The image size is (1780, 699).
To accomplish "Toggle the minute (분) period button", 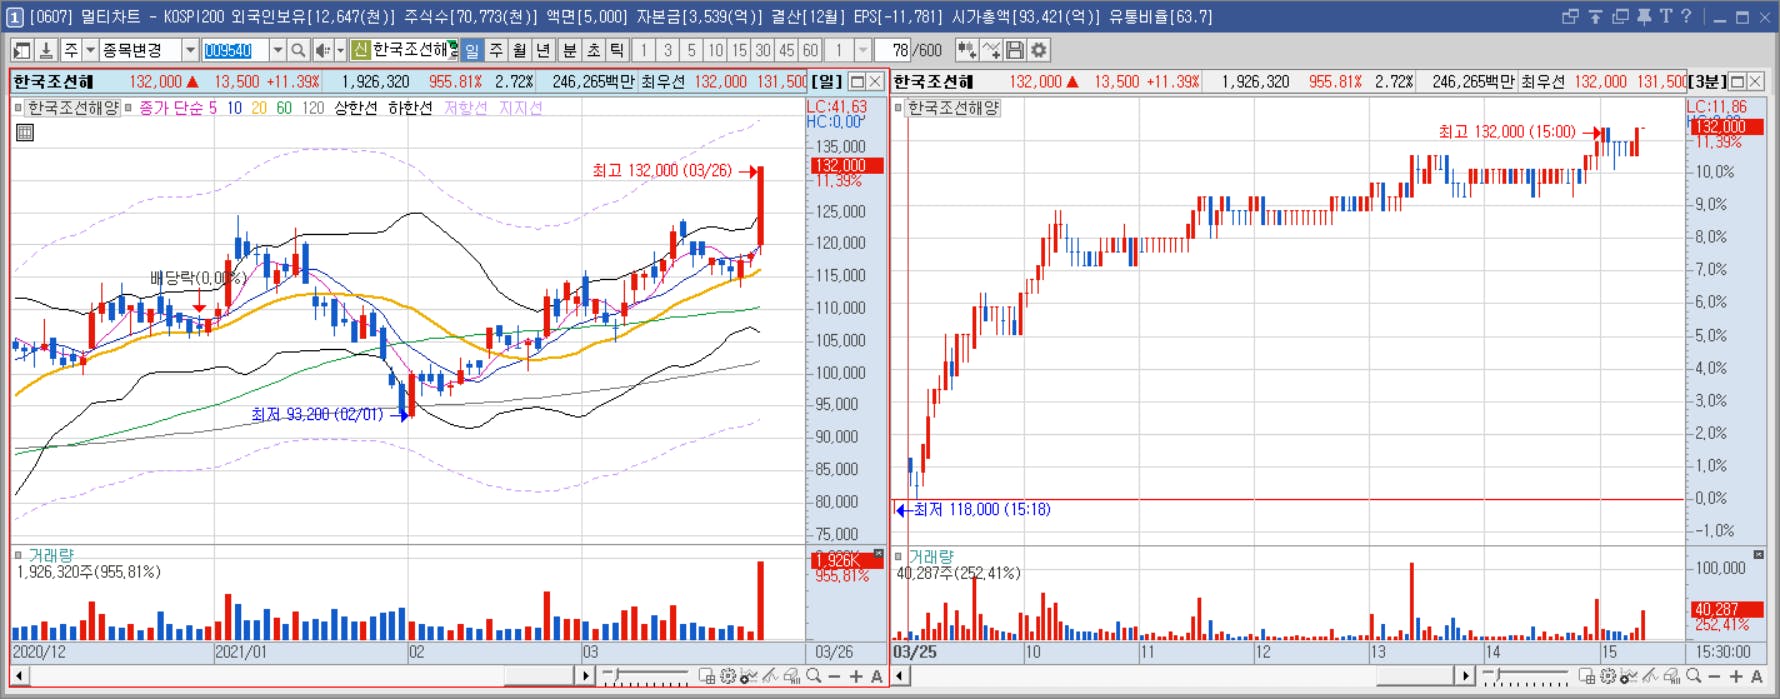I will (x=570, y=50).
